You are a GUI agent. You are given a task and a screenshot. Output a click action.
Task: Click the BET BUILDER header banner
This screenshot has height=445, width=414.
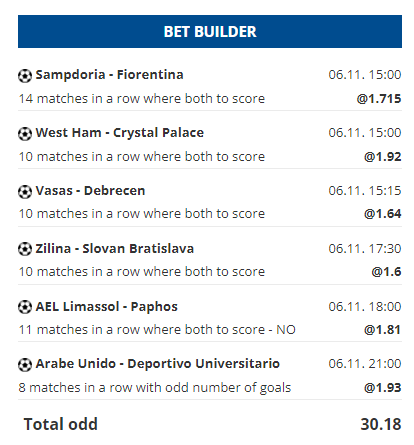pos(210,31)
